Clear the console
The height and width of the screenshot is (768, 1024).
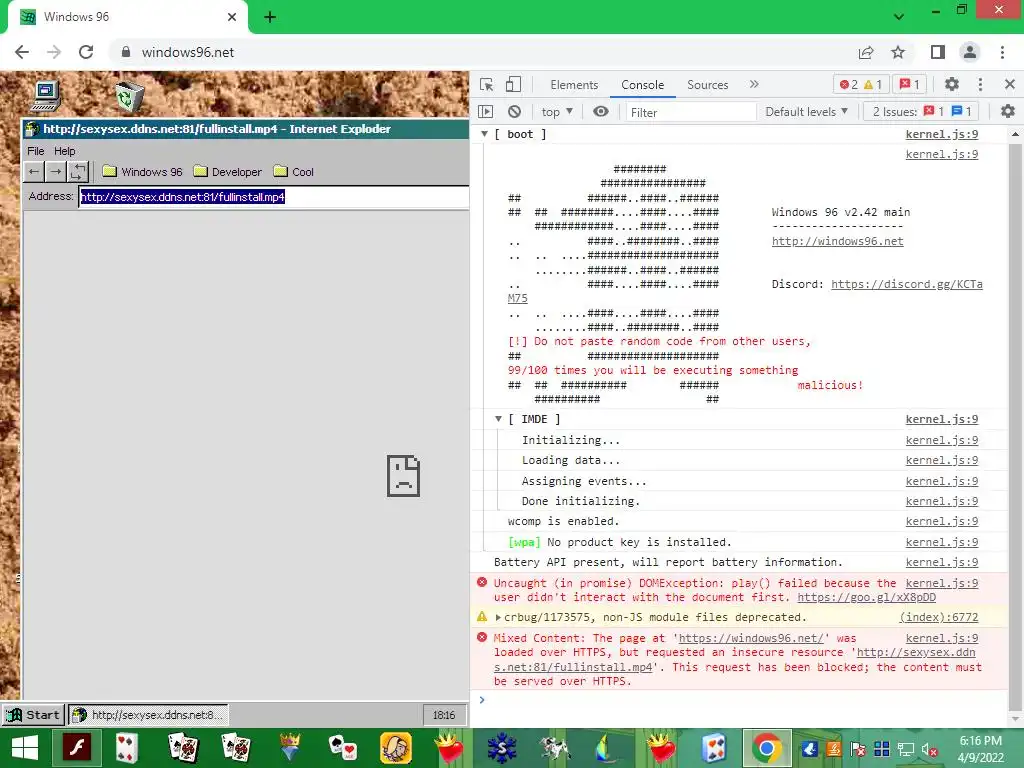pos(515,112)
